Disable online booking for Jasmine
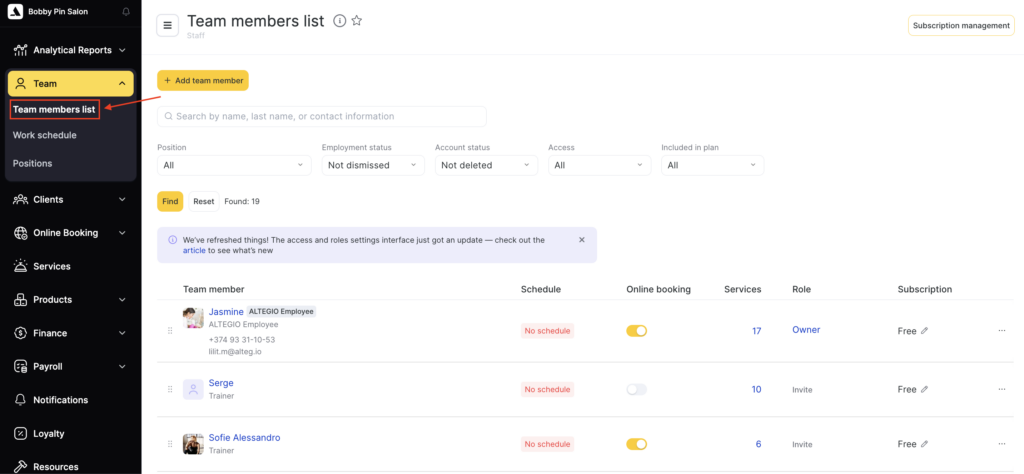 pyautogui.click(x=636, y=331)
